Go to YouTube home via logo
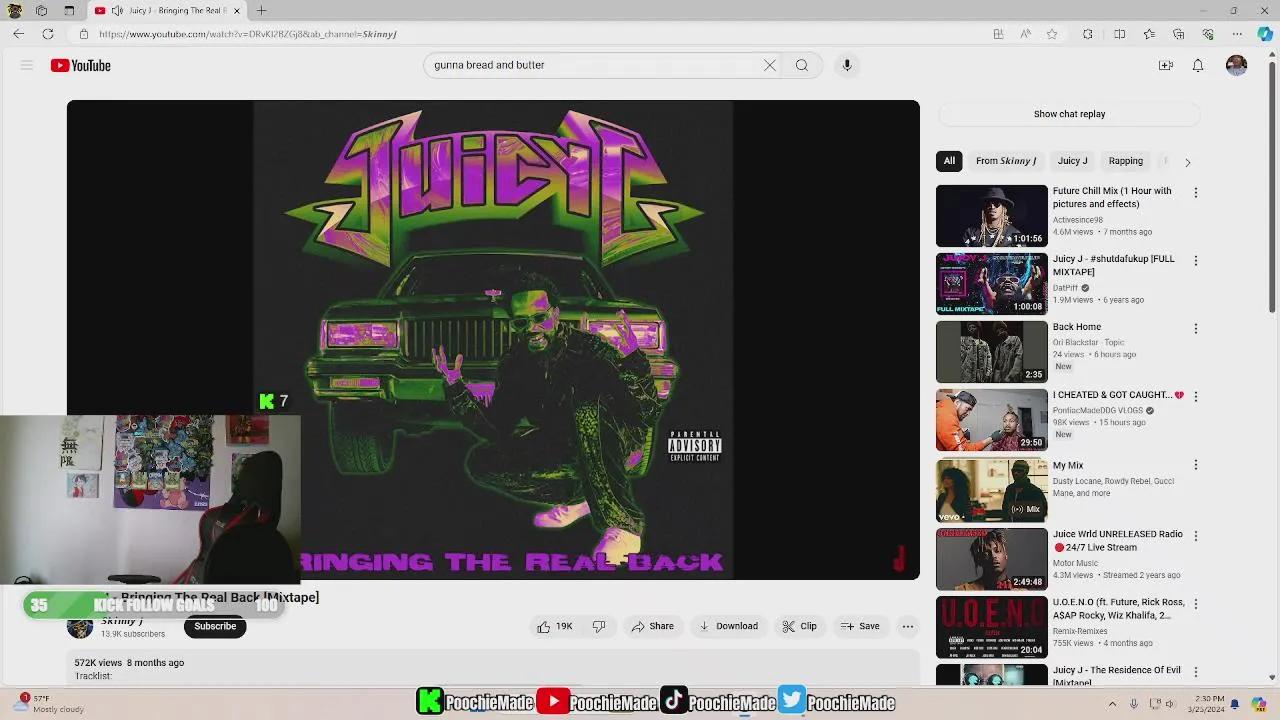1280x720 pixels. click(x=81, y=66)
